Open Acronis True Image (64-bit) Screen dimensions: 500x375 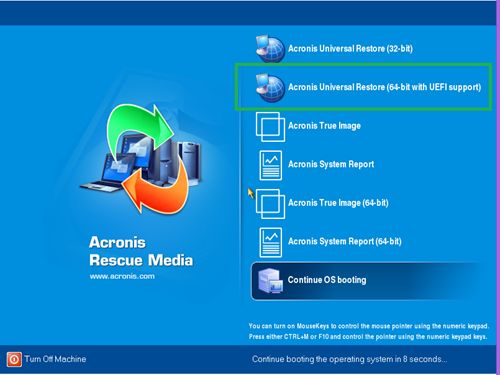click(x=338, y=203)
